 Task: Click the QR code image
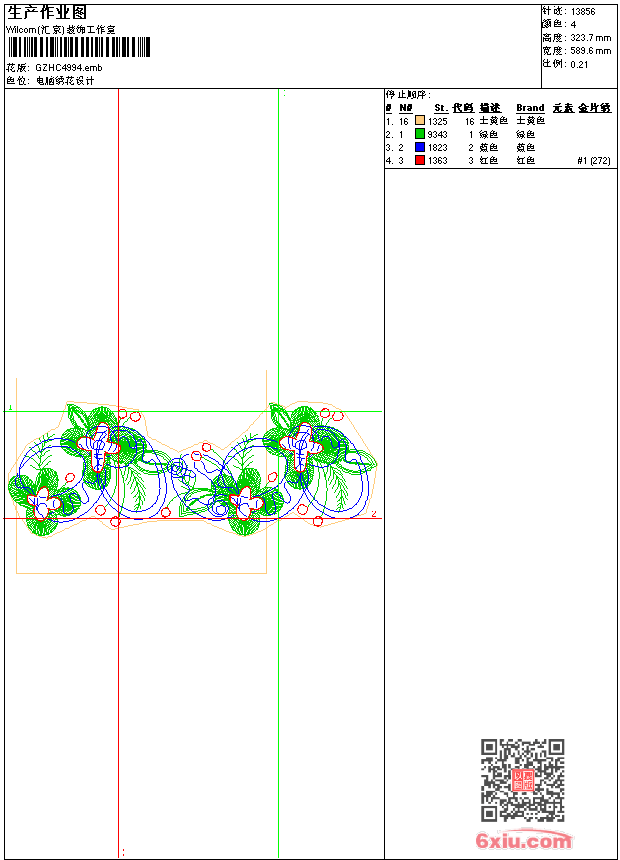(x=522, y=780)
